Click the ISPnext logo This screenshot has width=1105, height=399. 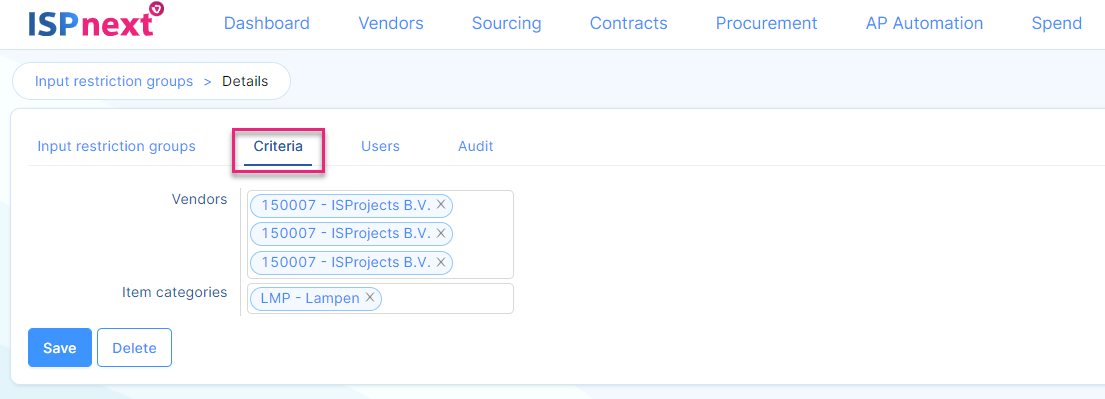pos(97,21)
